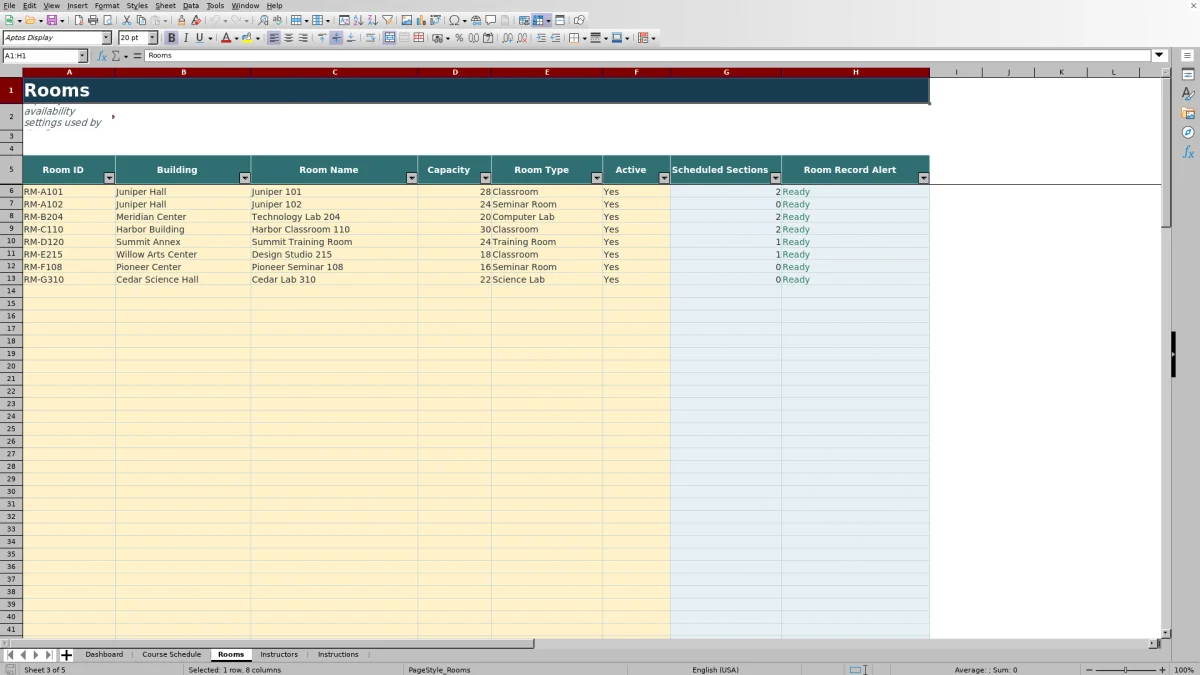Open the Data menu

(x=190, y=6)
